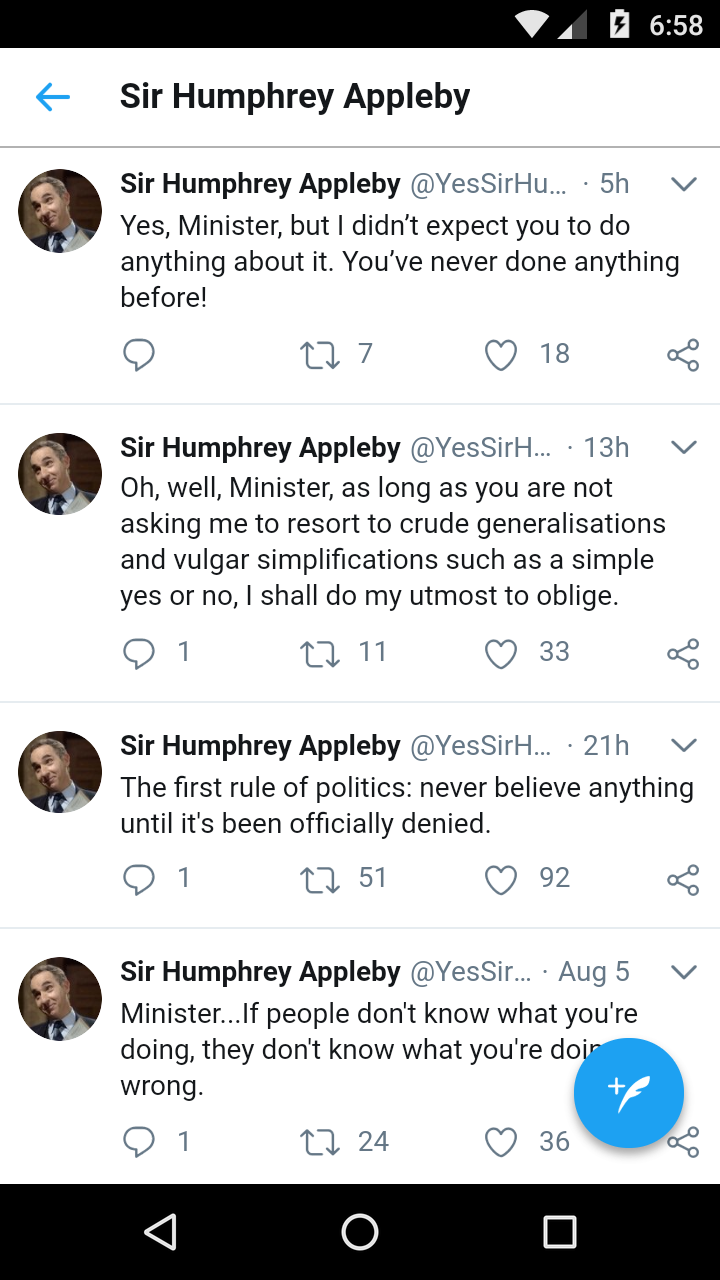720x1280 pixels.
Task: Compose a new tweet with the floating feather button
Action: click(x=628, y=1093)
